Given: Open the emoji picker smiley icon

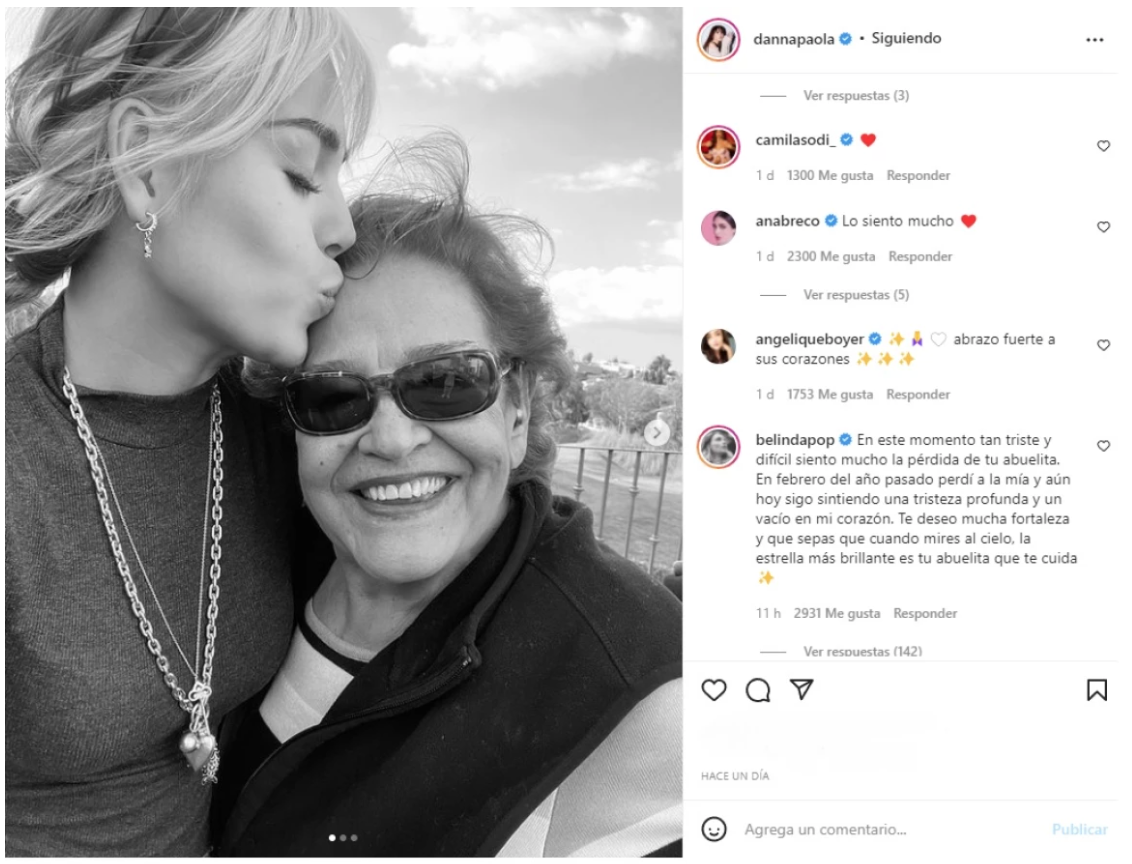Looking at the screenshot, I should 713,830.
